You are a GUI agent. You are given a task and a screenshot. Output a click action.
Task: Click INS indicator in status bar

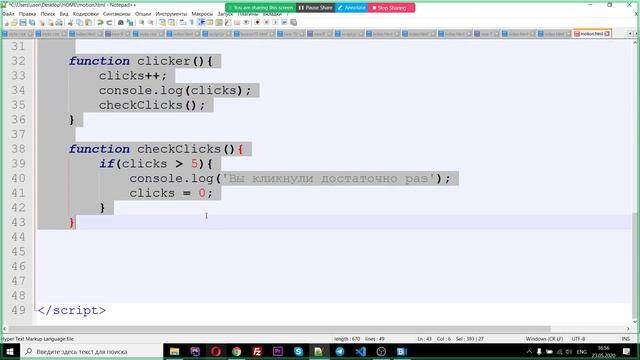(x=625, y=339)
